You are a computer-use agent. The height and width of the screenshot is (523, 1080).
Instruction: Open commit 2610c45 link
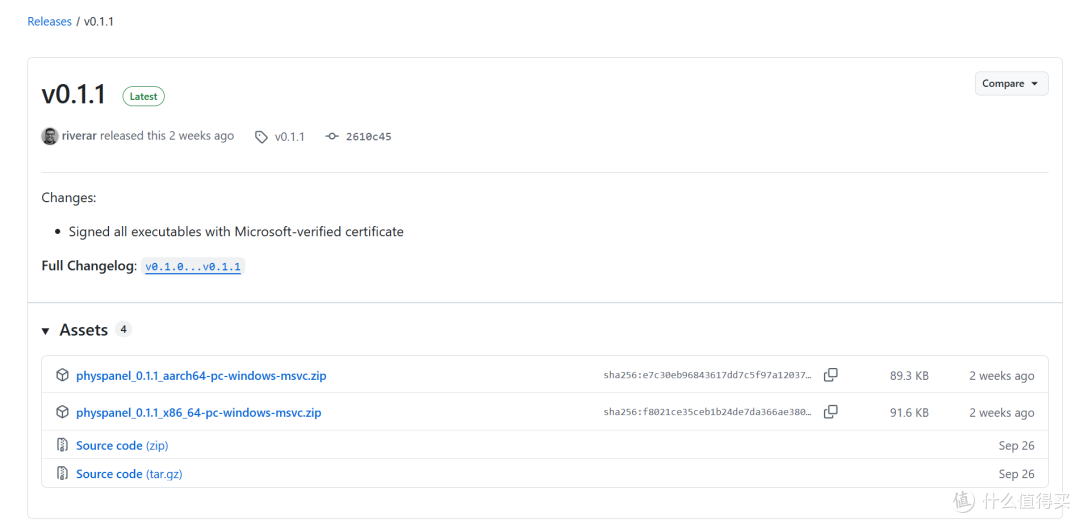368,136
